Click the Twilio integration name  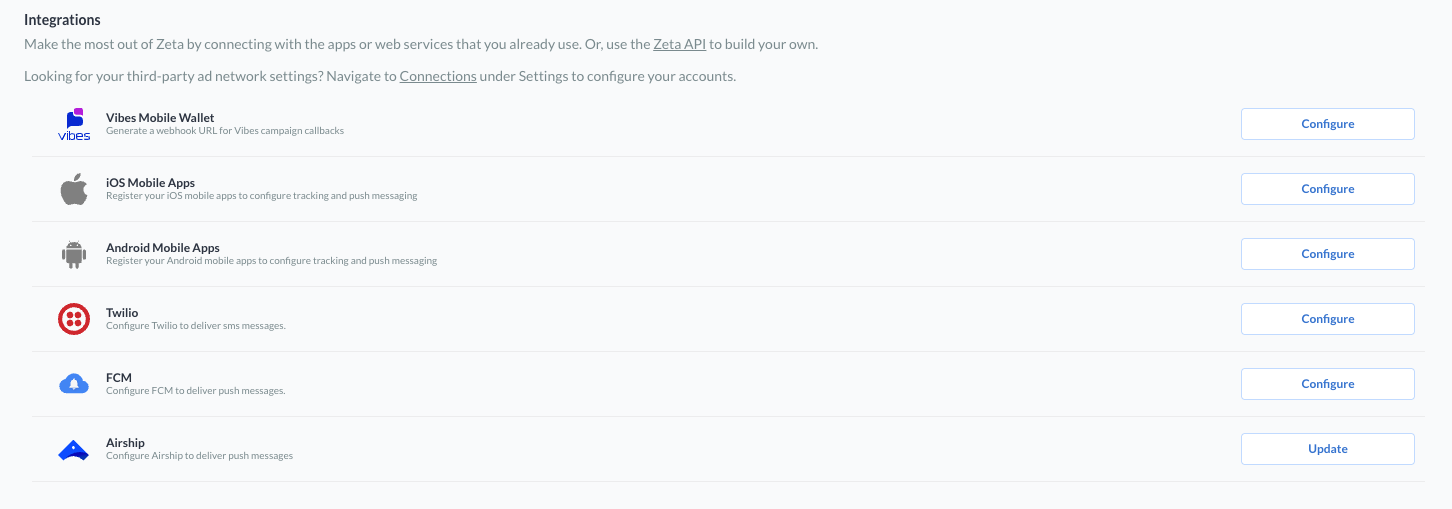[122, 313]
